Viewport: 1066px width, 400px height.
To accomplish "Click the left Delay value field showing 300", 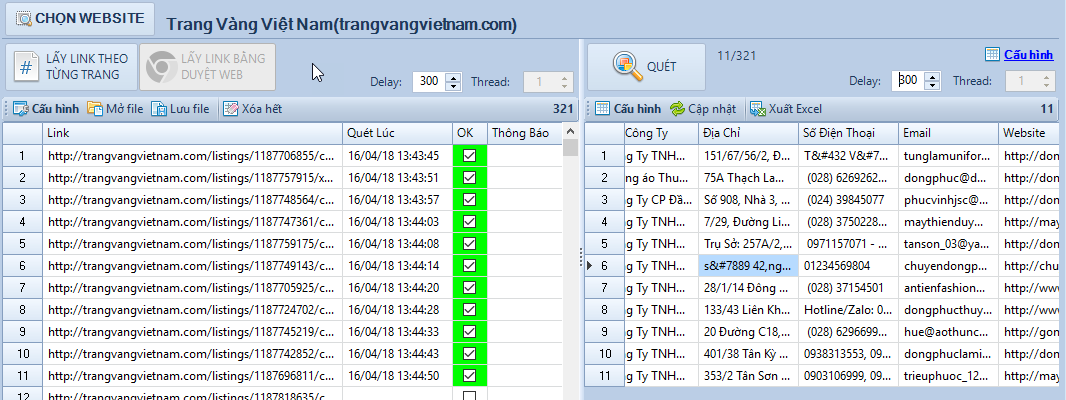I will [429, 82].
